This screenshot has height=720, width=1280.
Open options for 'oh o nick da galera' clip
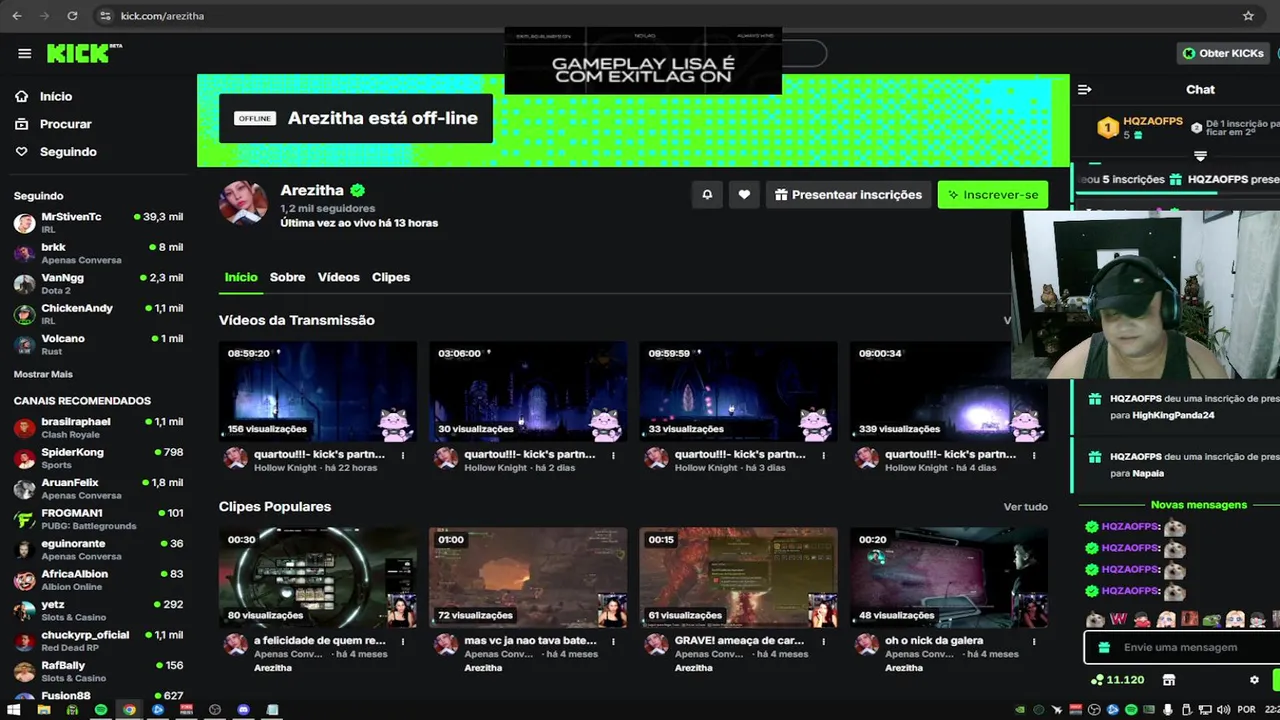tap(1034, 641)
